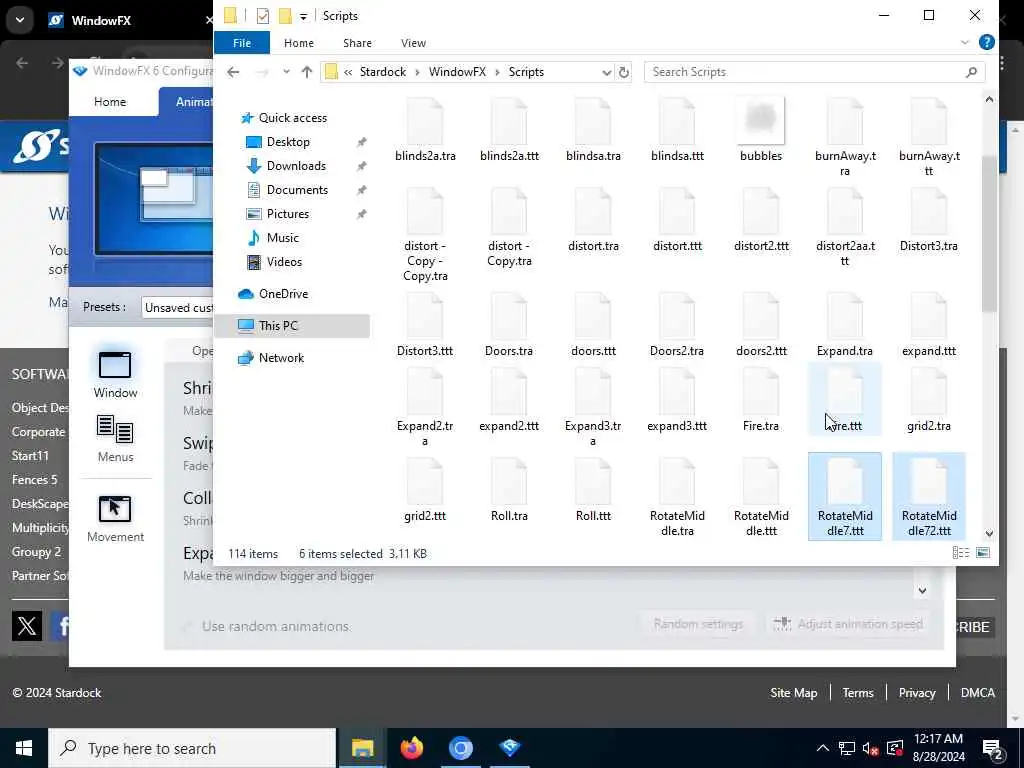The width and height of the screenshot is (1024, 768).
Task: Select the RotateMiddle72.ttt file
Action: [x=929, y=497]
